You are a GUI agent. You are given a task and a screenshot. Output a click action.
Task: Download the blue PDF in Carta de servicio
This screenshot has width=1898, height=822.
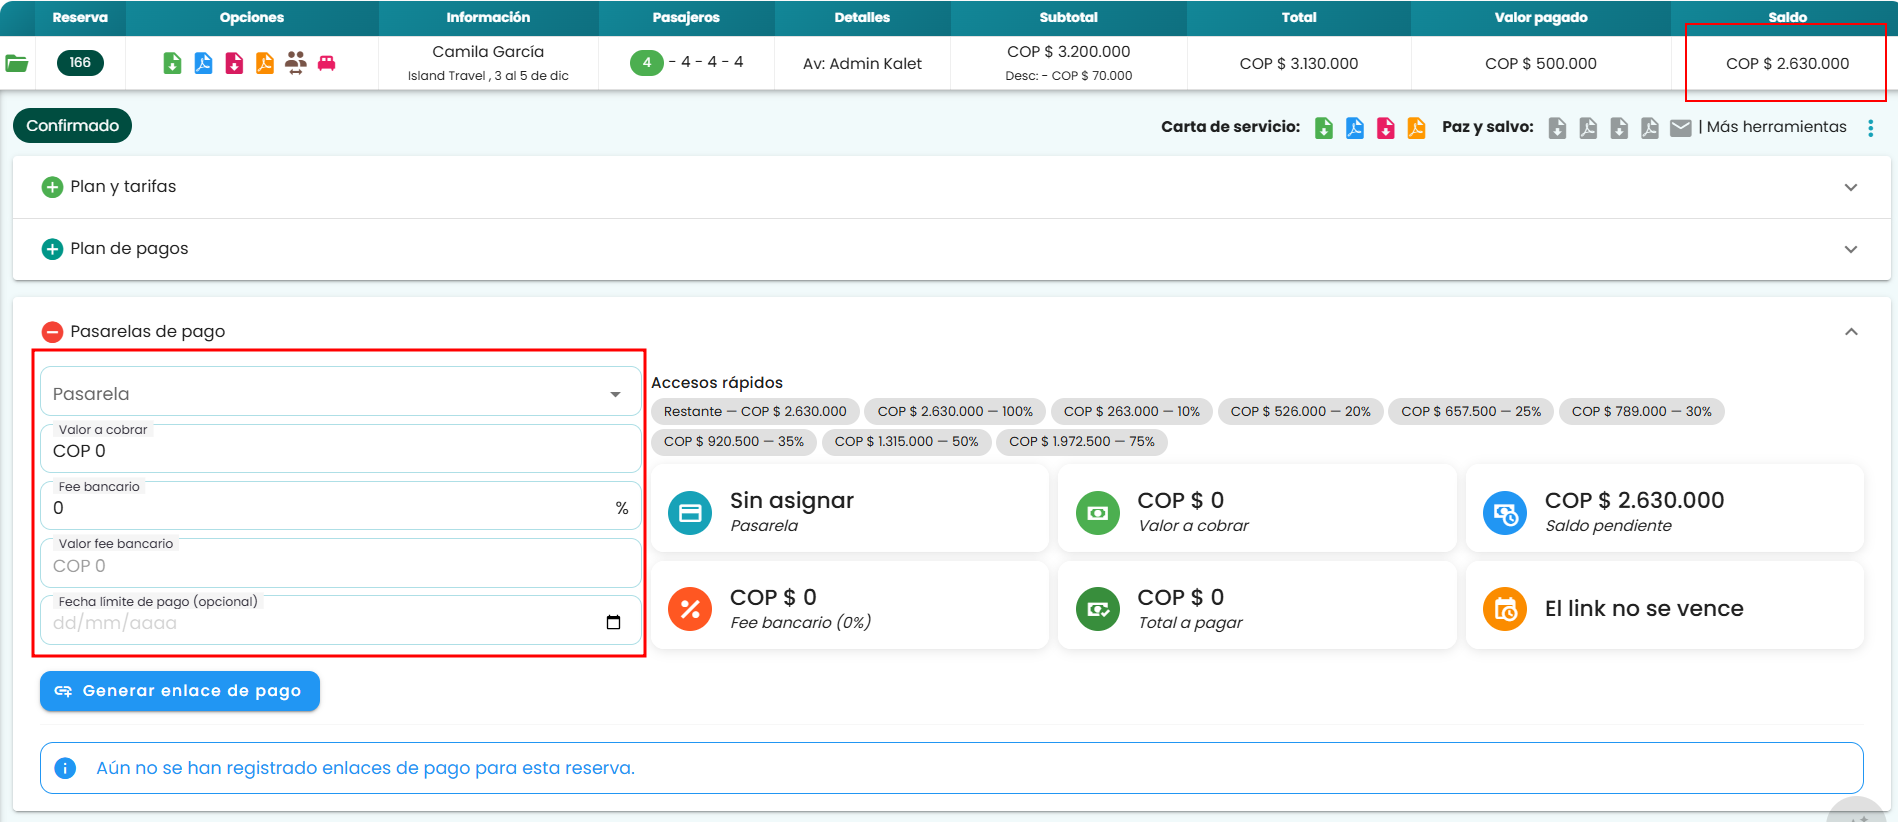(x=1355, y=128)
